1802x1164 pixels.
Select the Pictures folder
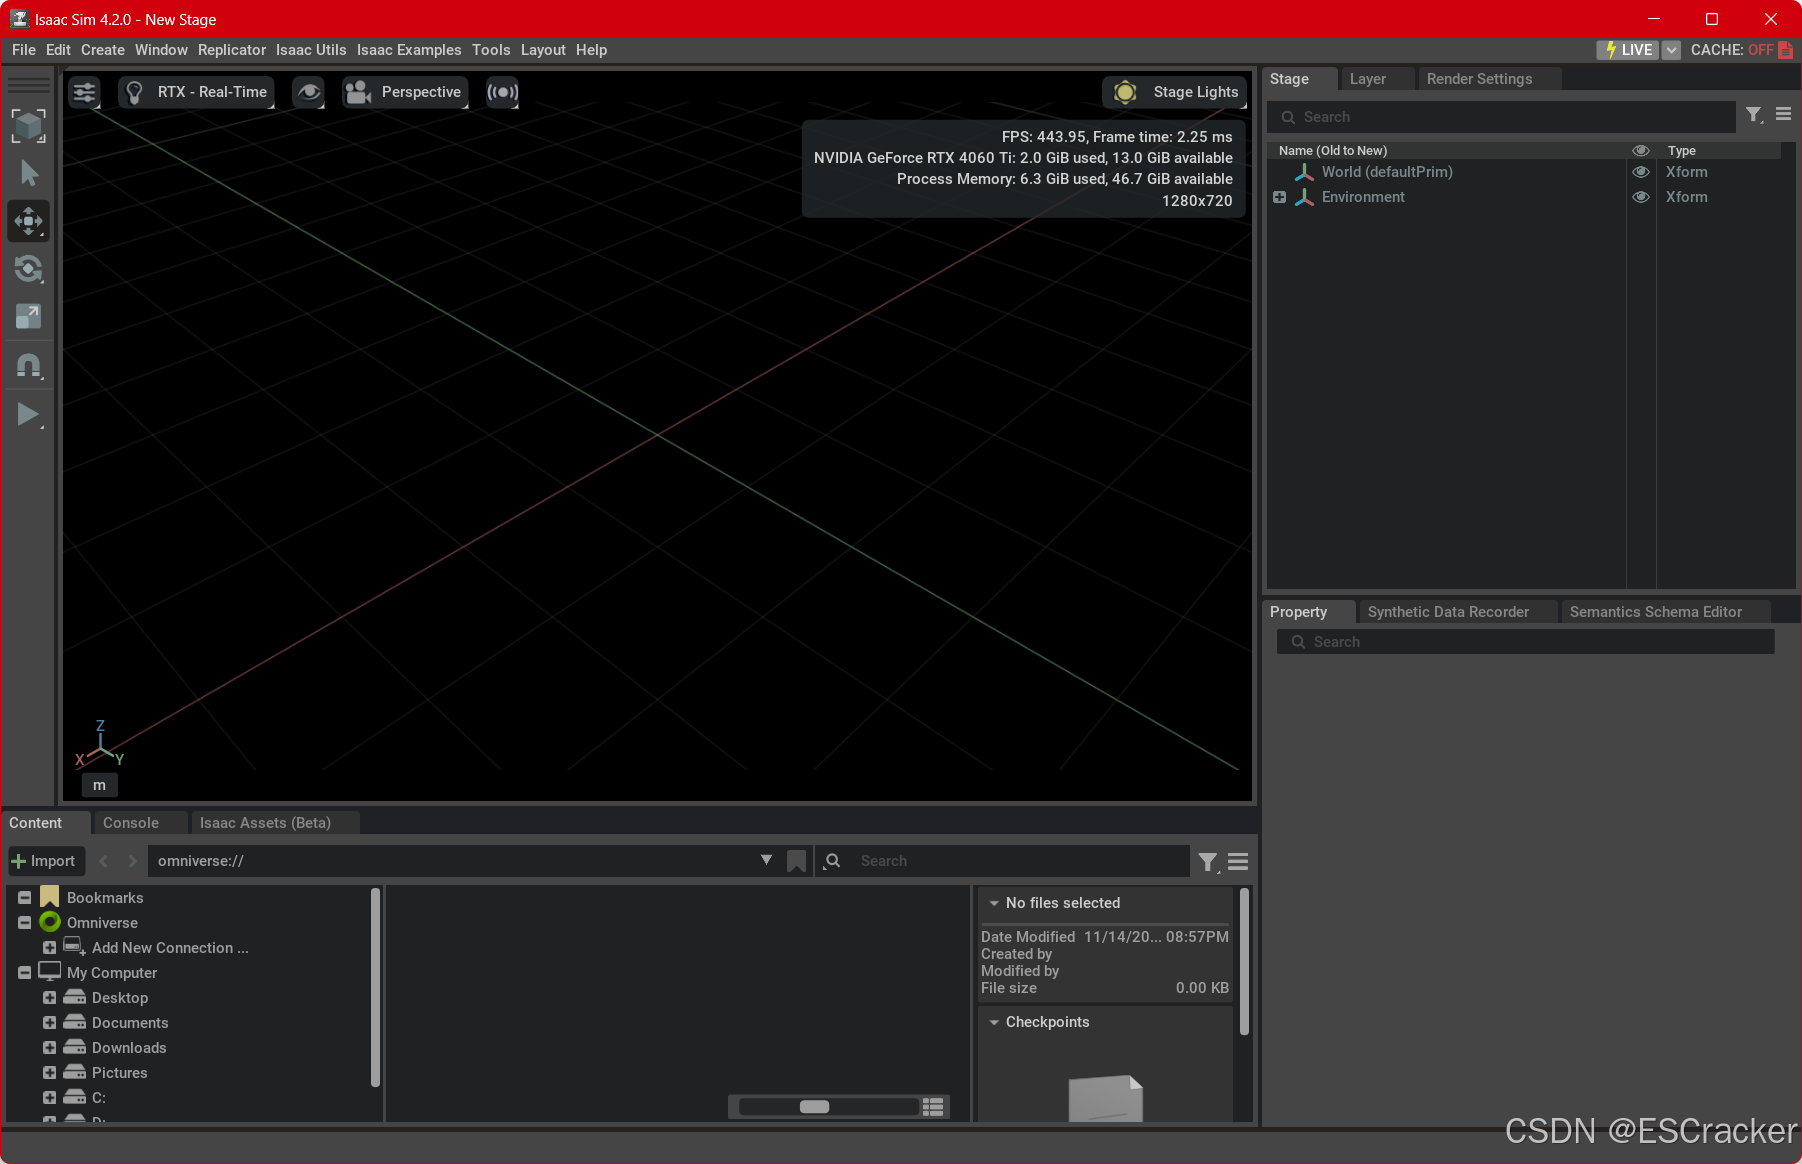point(119,1073)
